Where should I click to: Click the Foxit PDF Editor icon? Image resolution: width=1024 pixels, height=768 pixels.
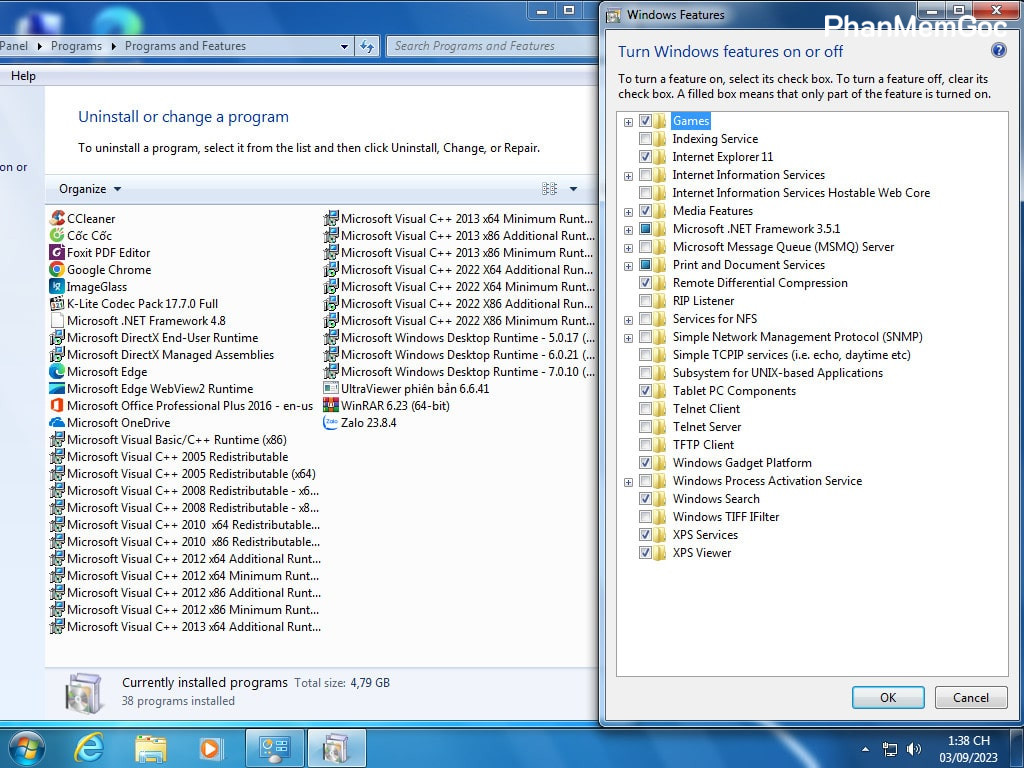[58, 253]
